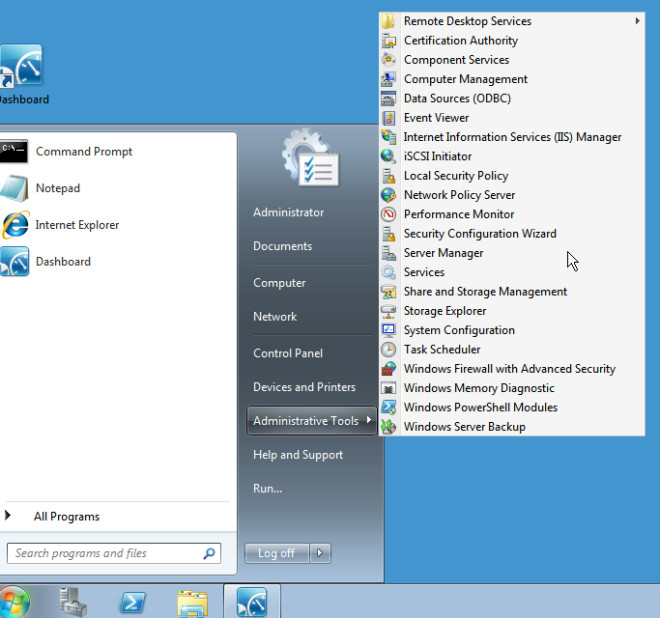The height and width of the screenshot is (618, 660).
Task: Open Task Scheduler from the menu
Action: coord(442,350)
